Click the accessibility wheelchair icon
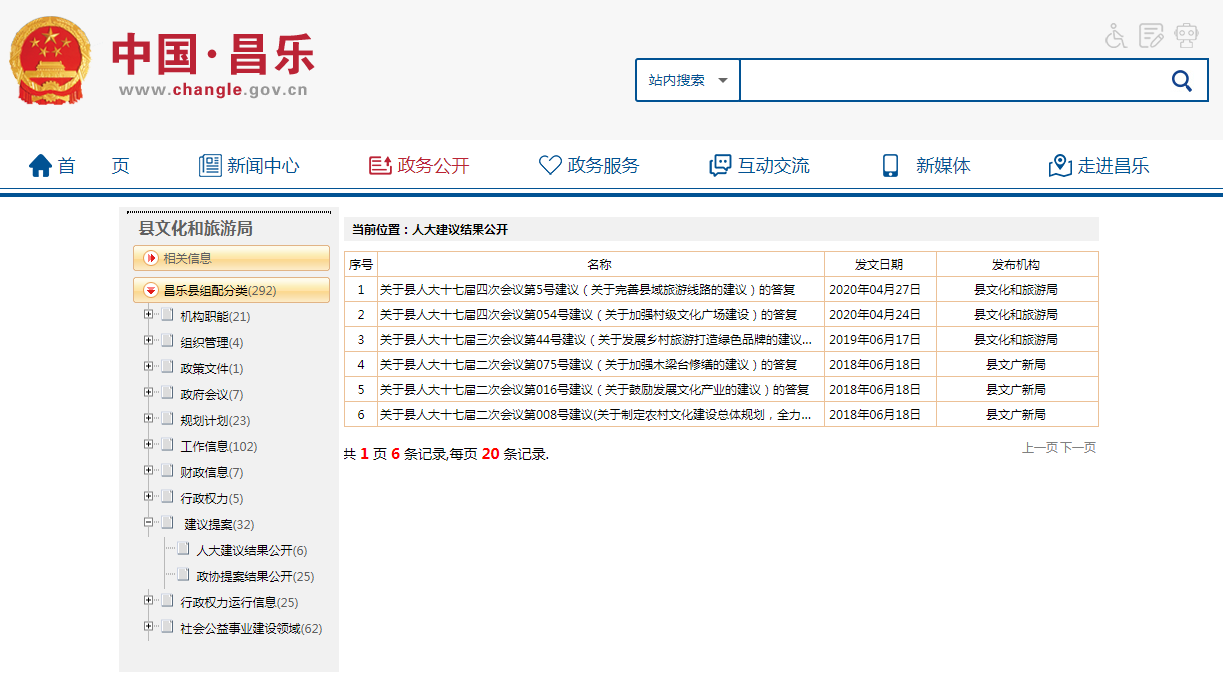The width and height of the screenshot is (1223, 690). coord(1116,36)
